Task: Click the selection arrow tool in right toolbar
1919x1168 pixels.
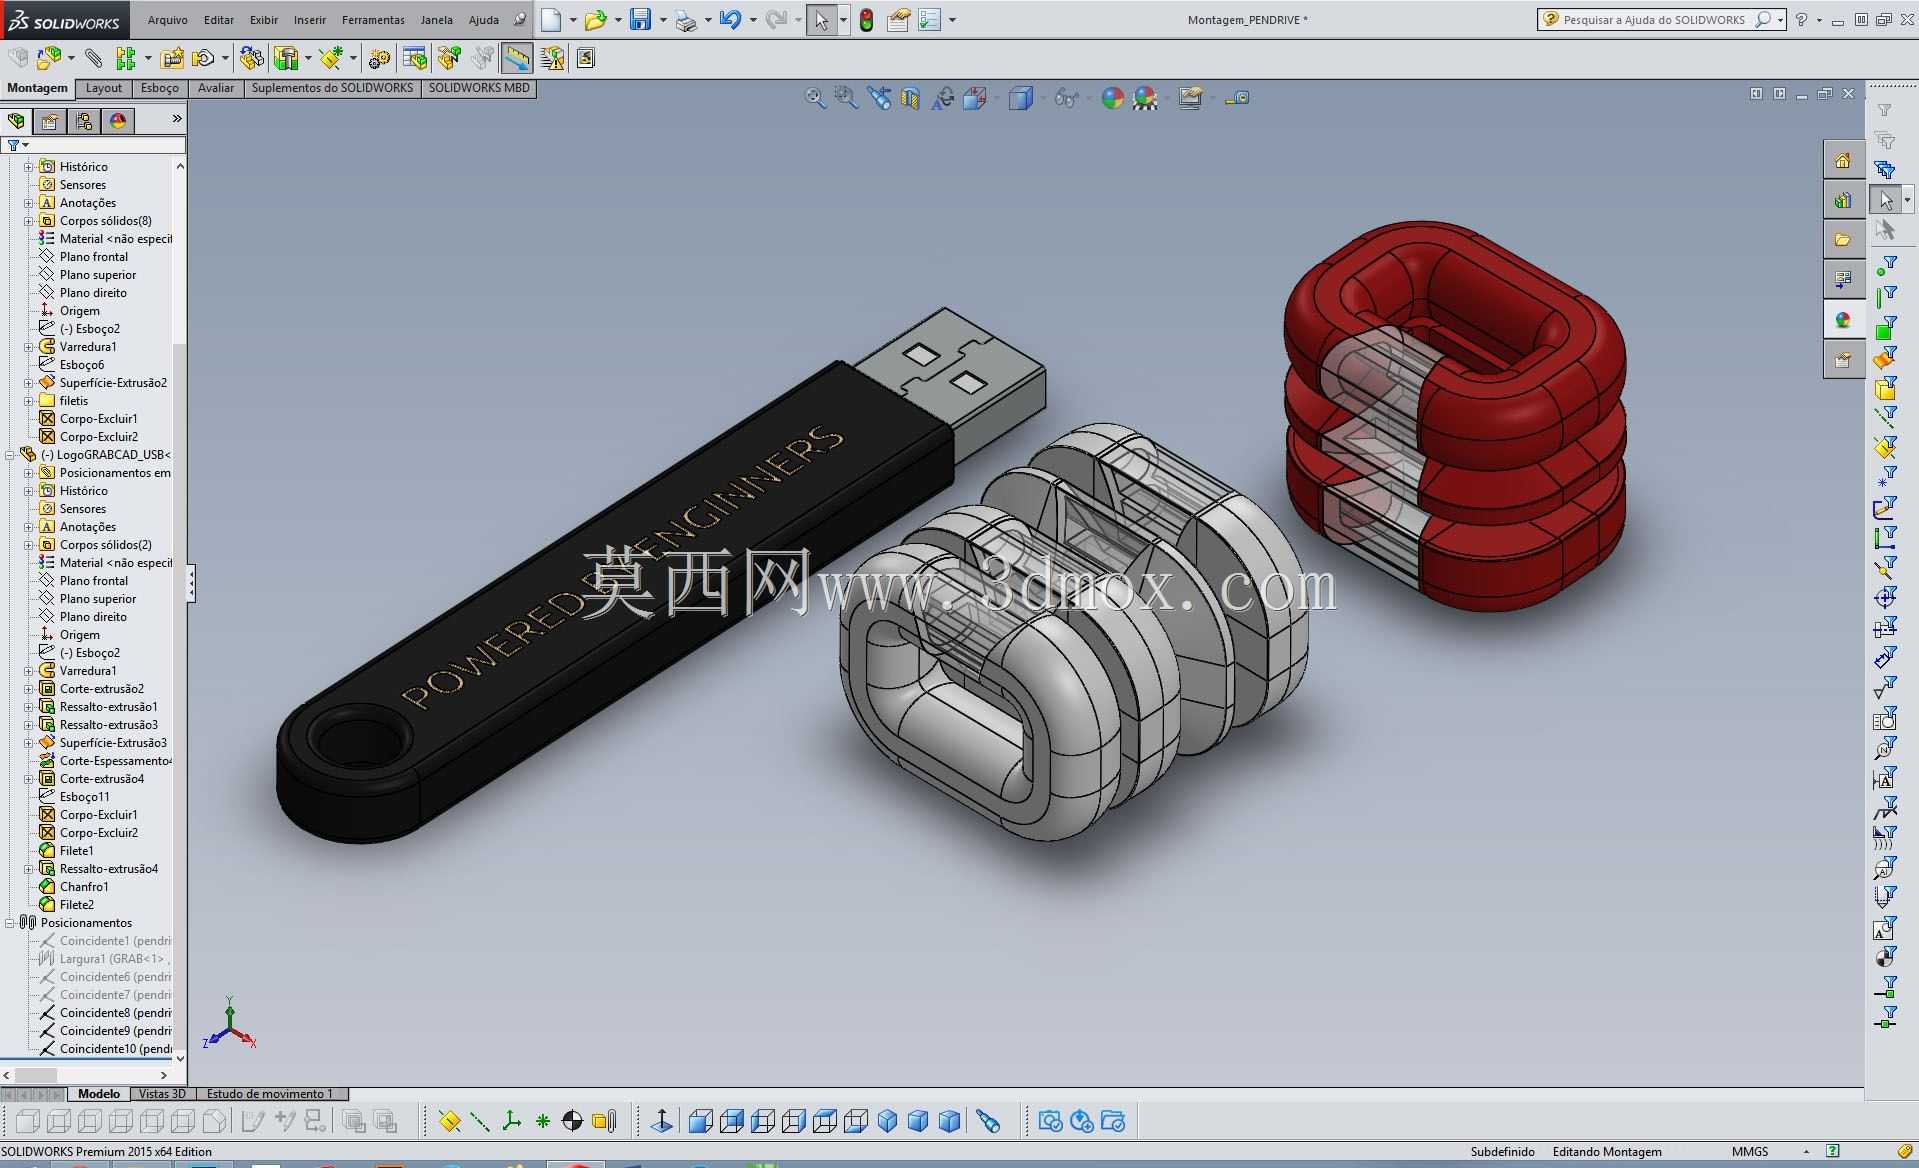Action: (x=1886, y=200)
